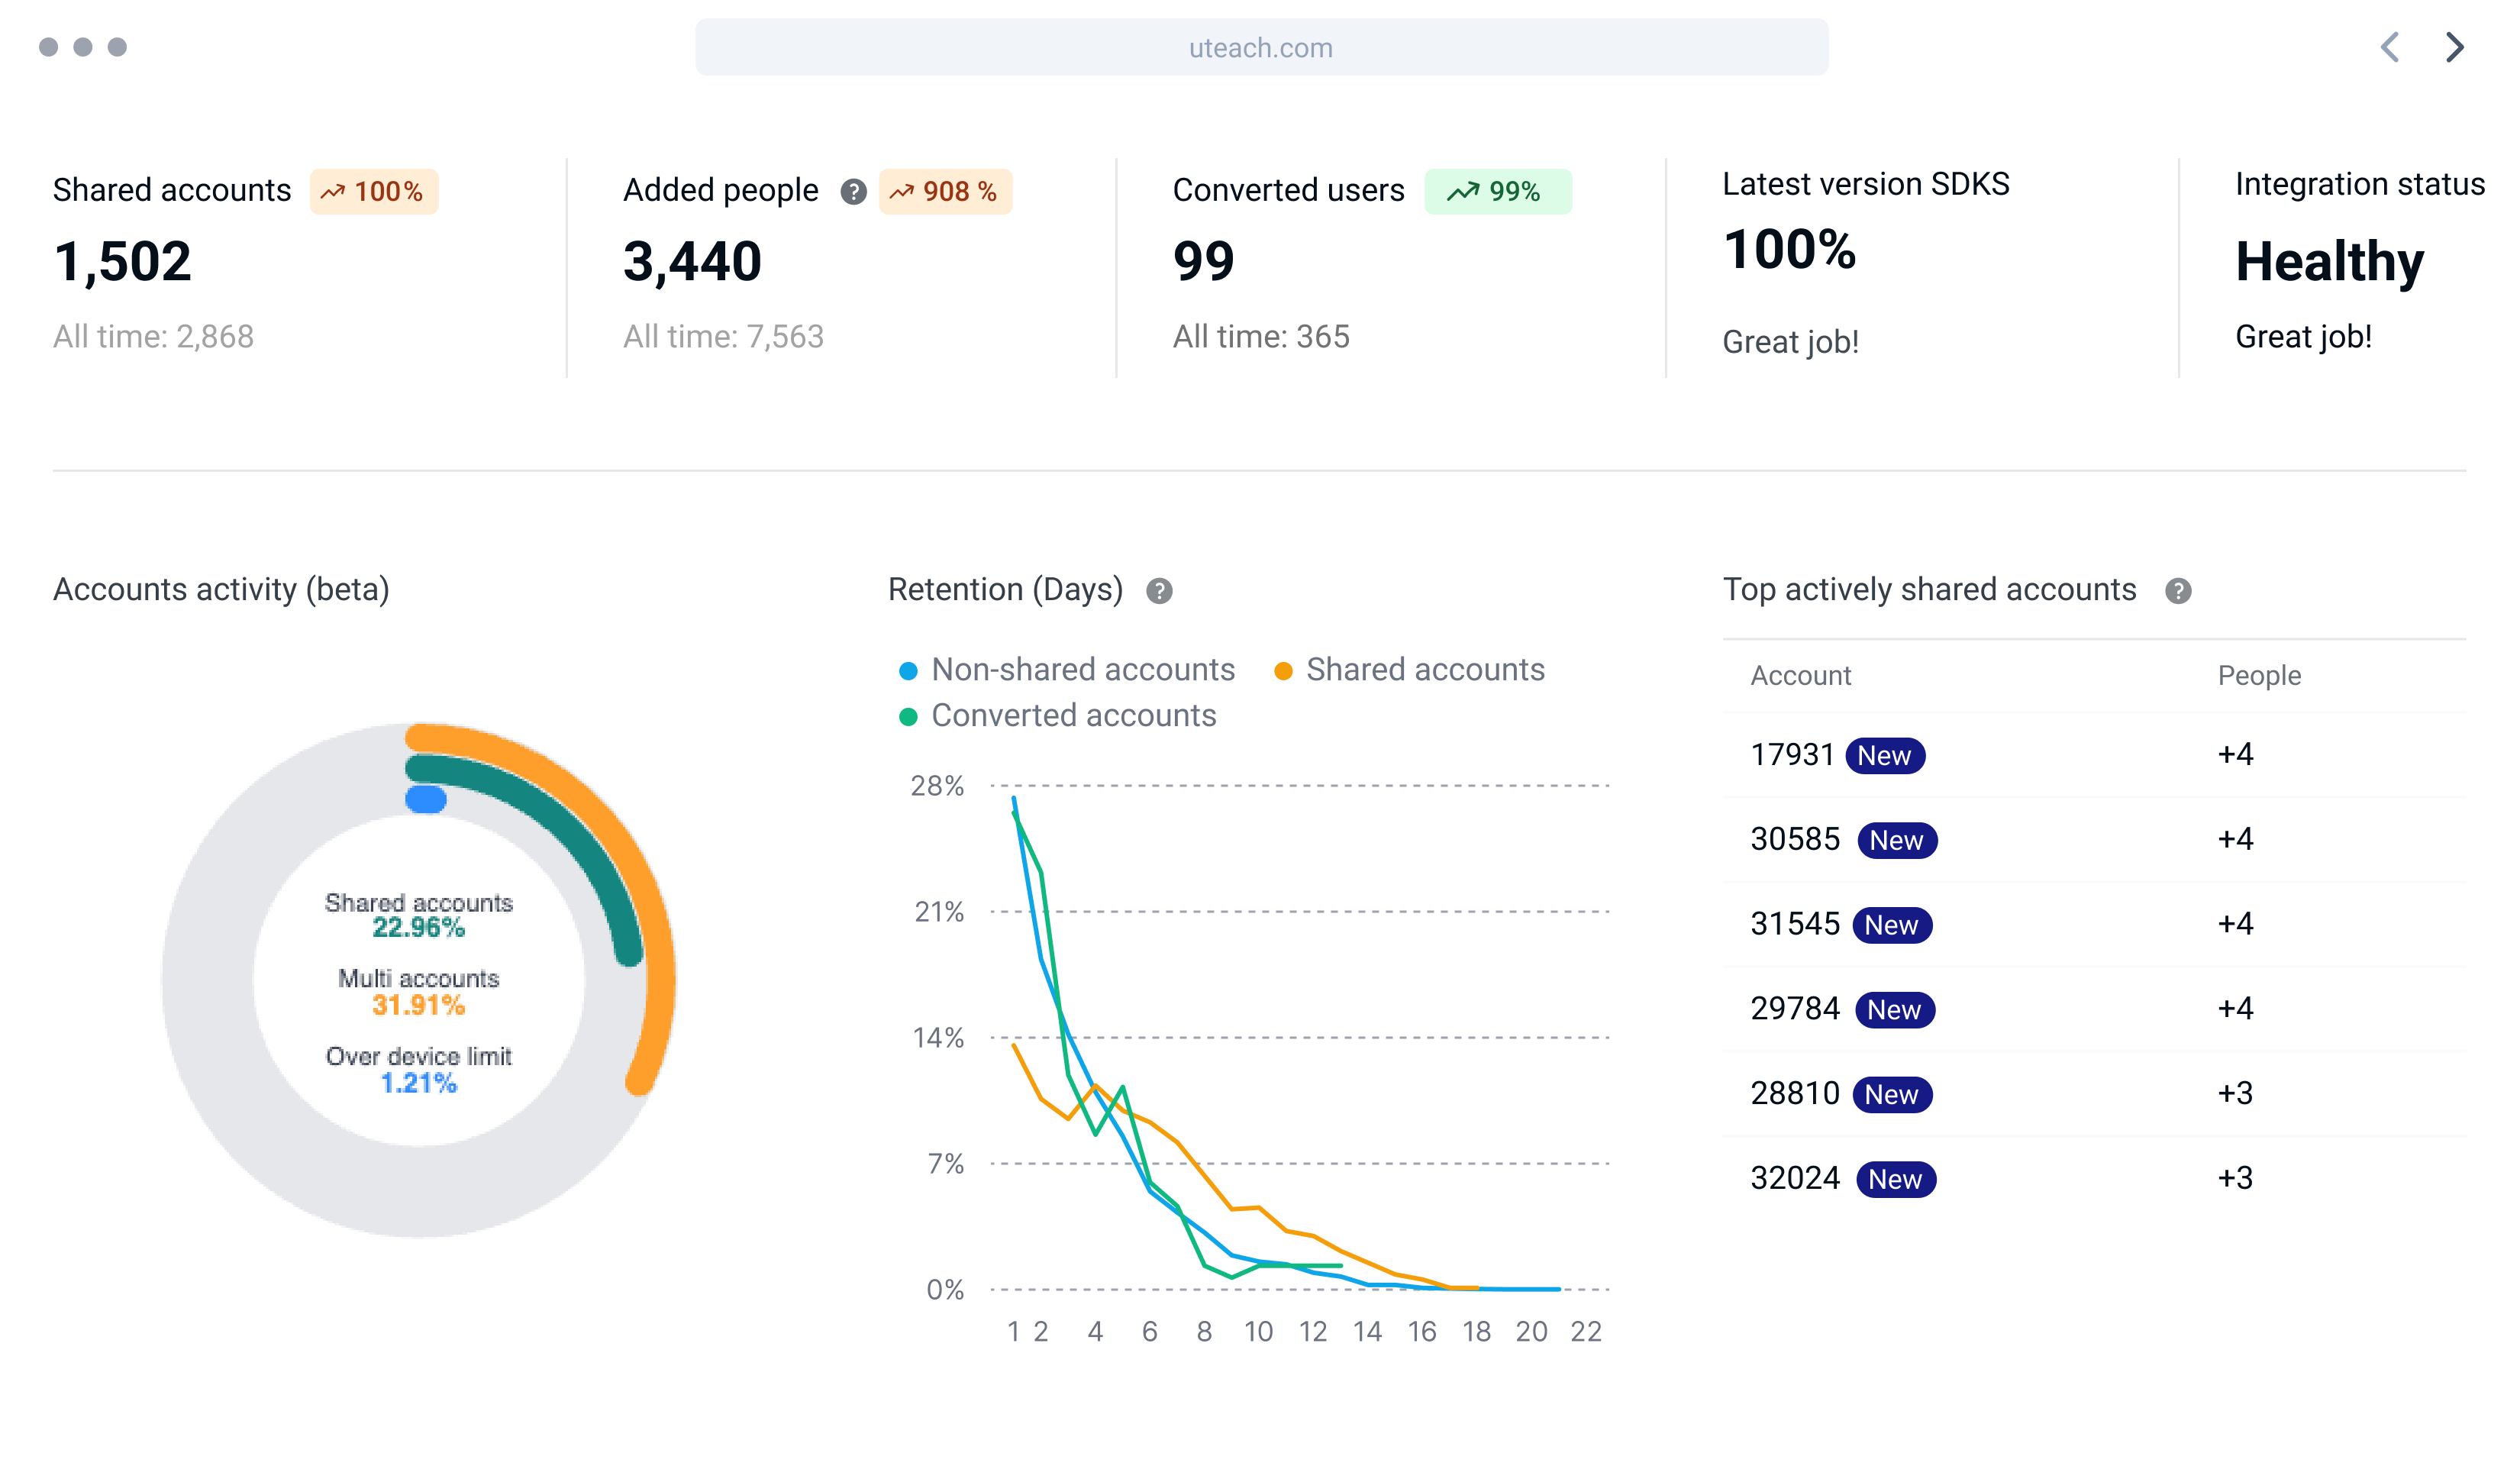The width and height of the screenshot is (2520, 1466).
Task: Click the blue Over device limit segment
Action: [426, 799]
